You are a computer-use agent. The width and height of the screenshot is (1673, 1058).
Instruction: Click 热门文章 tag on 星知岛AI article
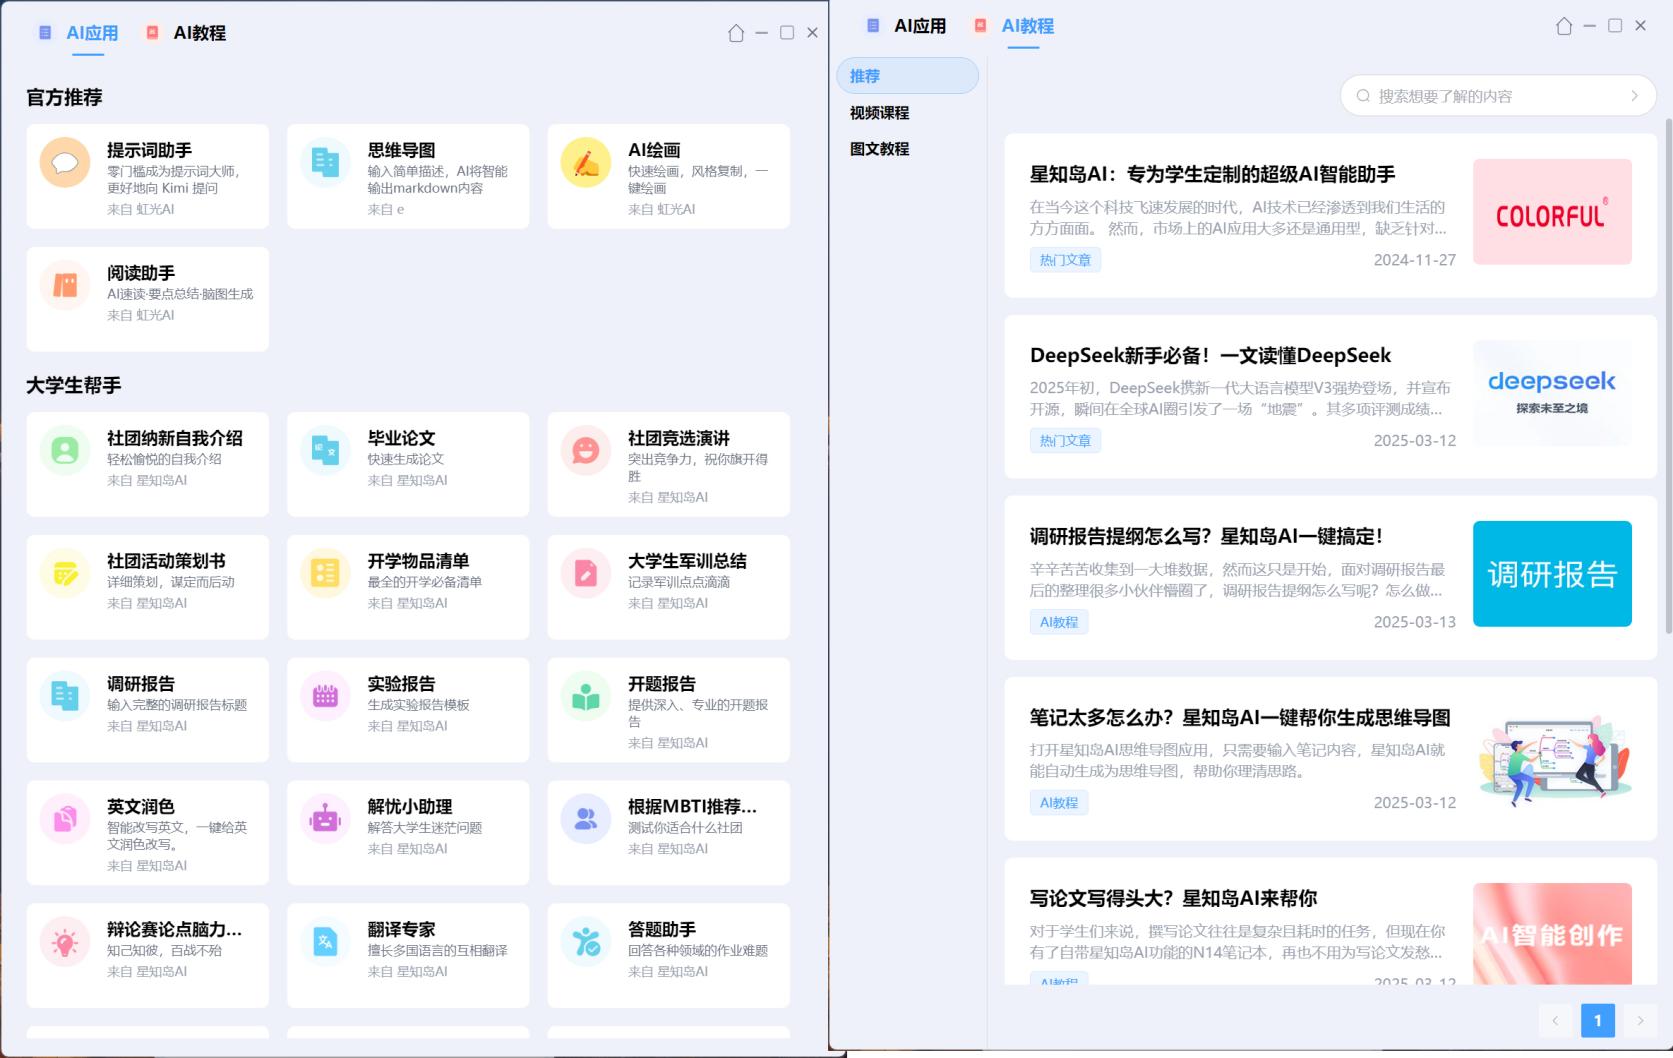(x=1065, y=260)
